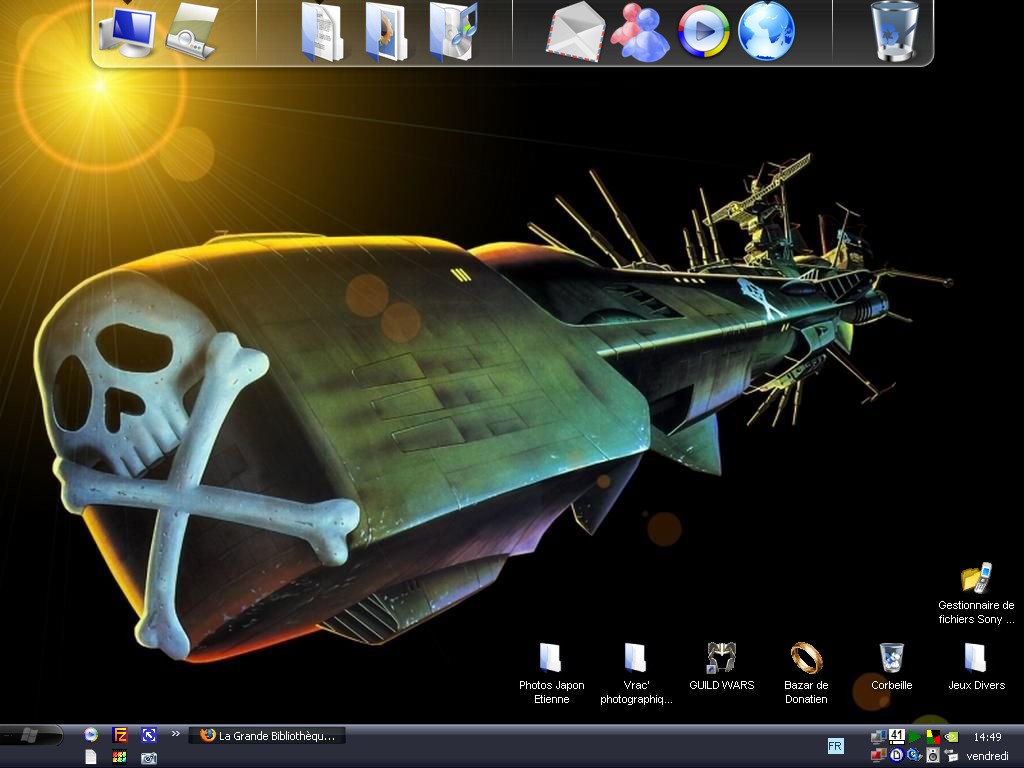
Task: Open the FR language bar indicator
Action: (x=835, y=746)
